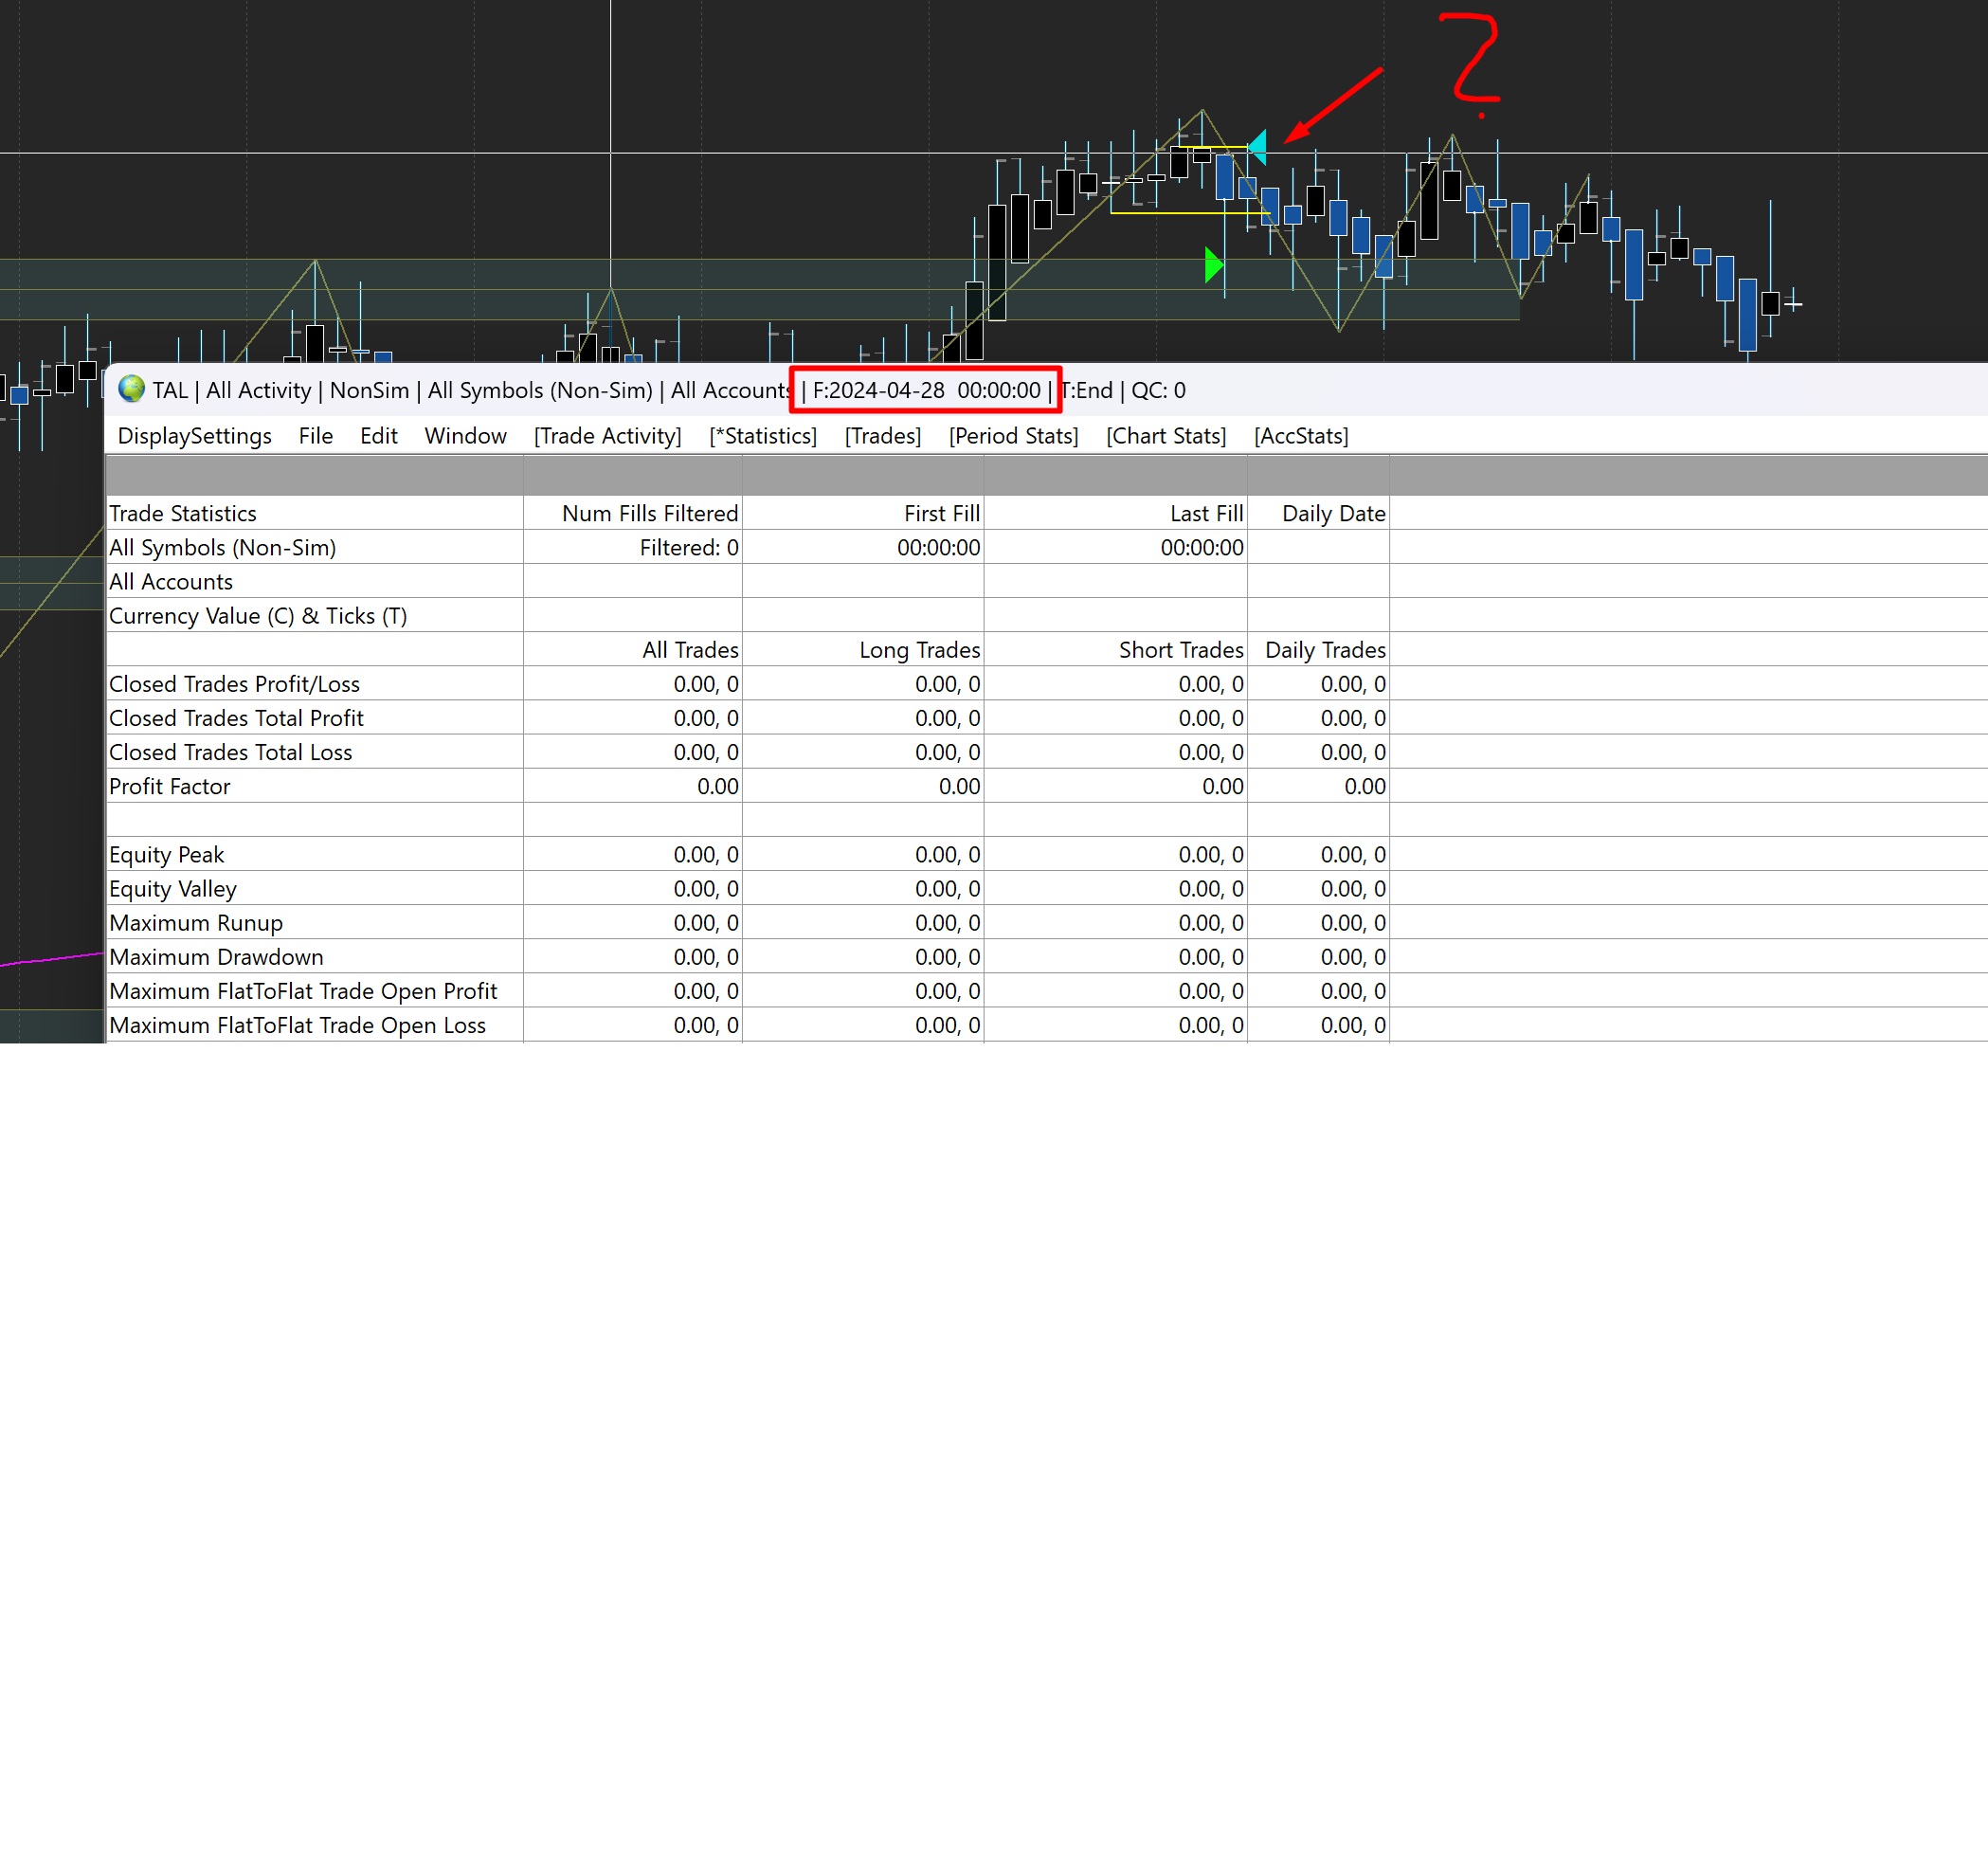Screen dimensions: 1988x1868
Task: Switch to the [Trades] tab
Action: [x=882, y=436]
